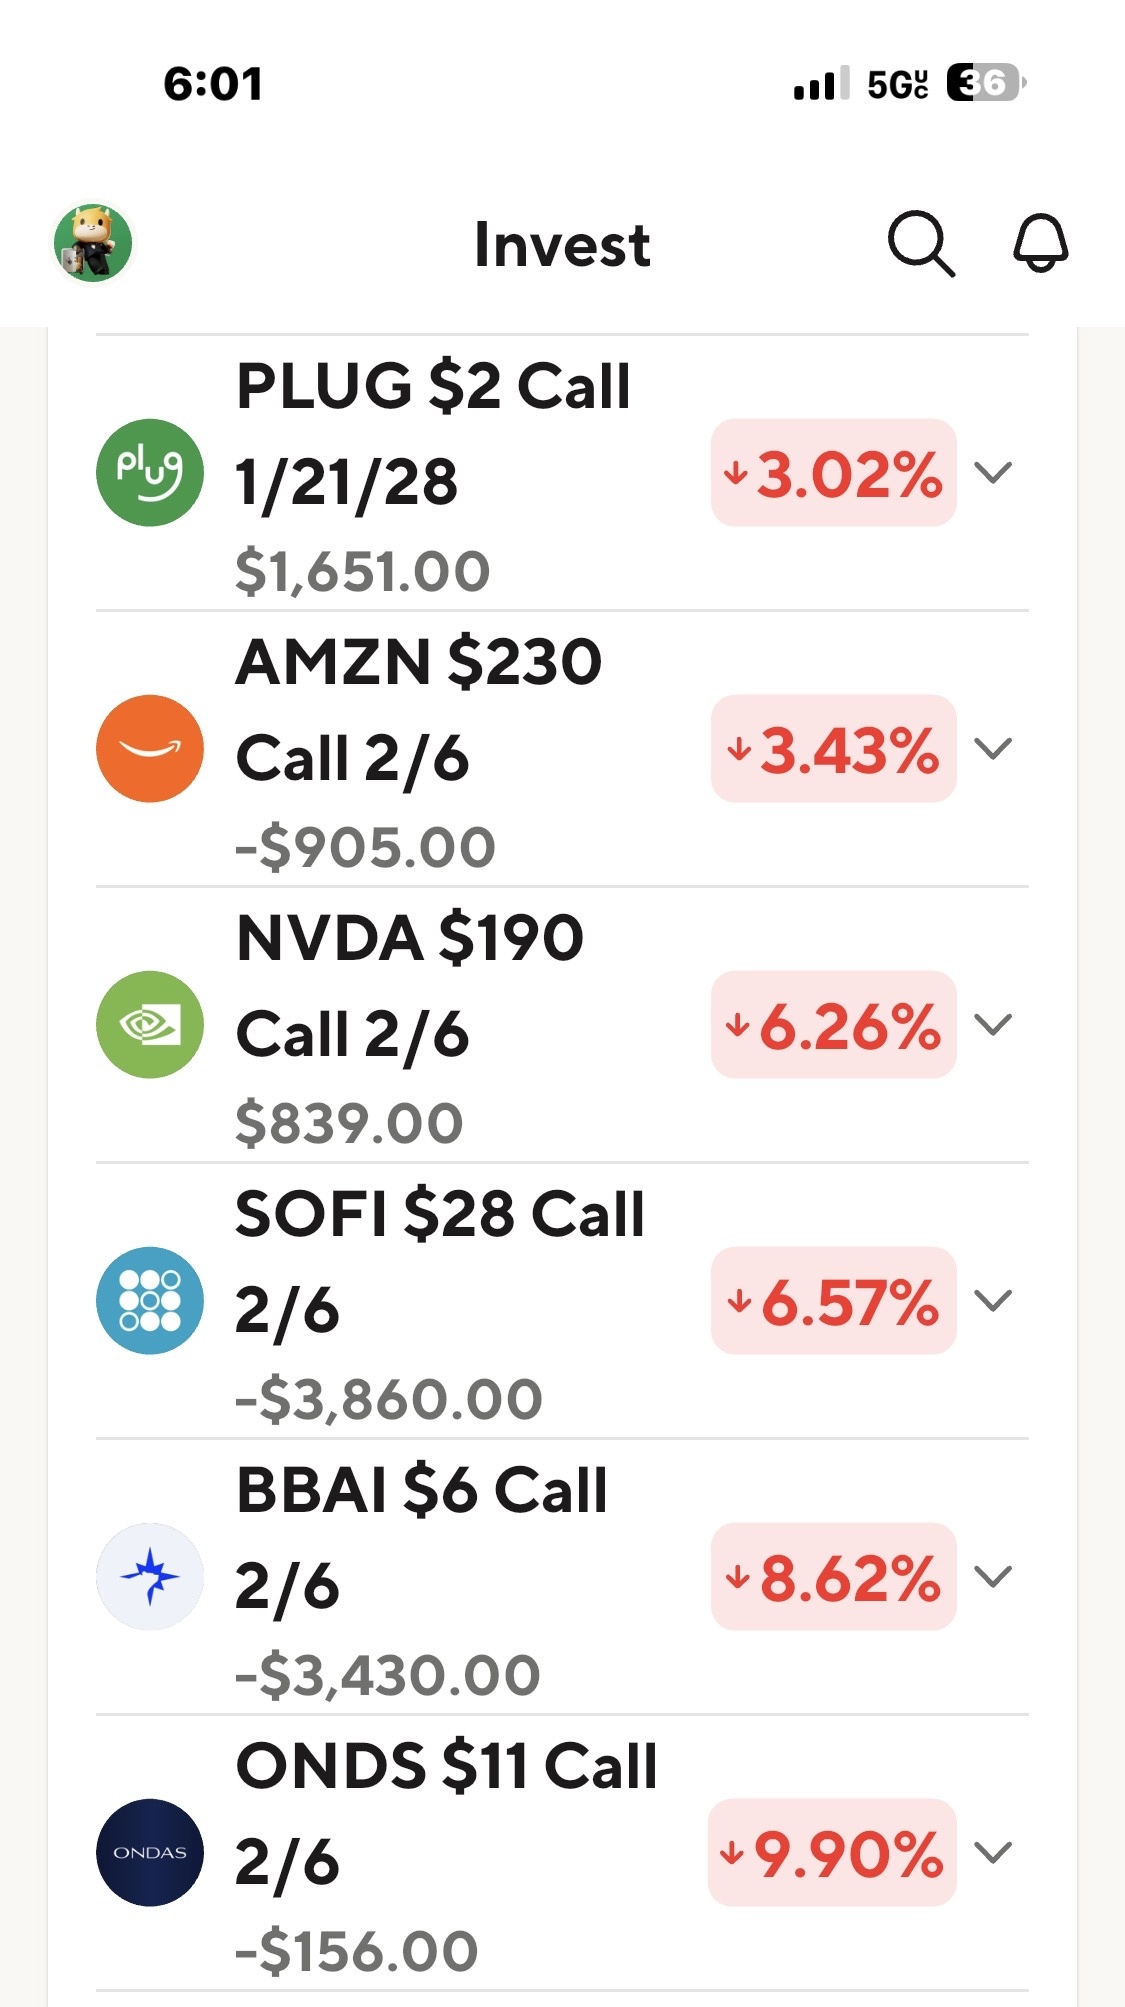Screen dimensions: 1125x2007
Task: Expand the BBAI $6 Call chevron
Action: 993,1576
